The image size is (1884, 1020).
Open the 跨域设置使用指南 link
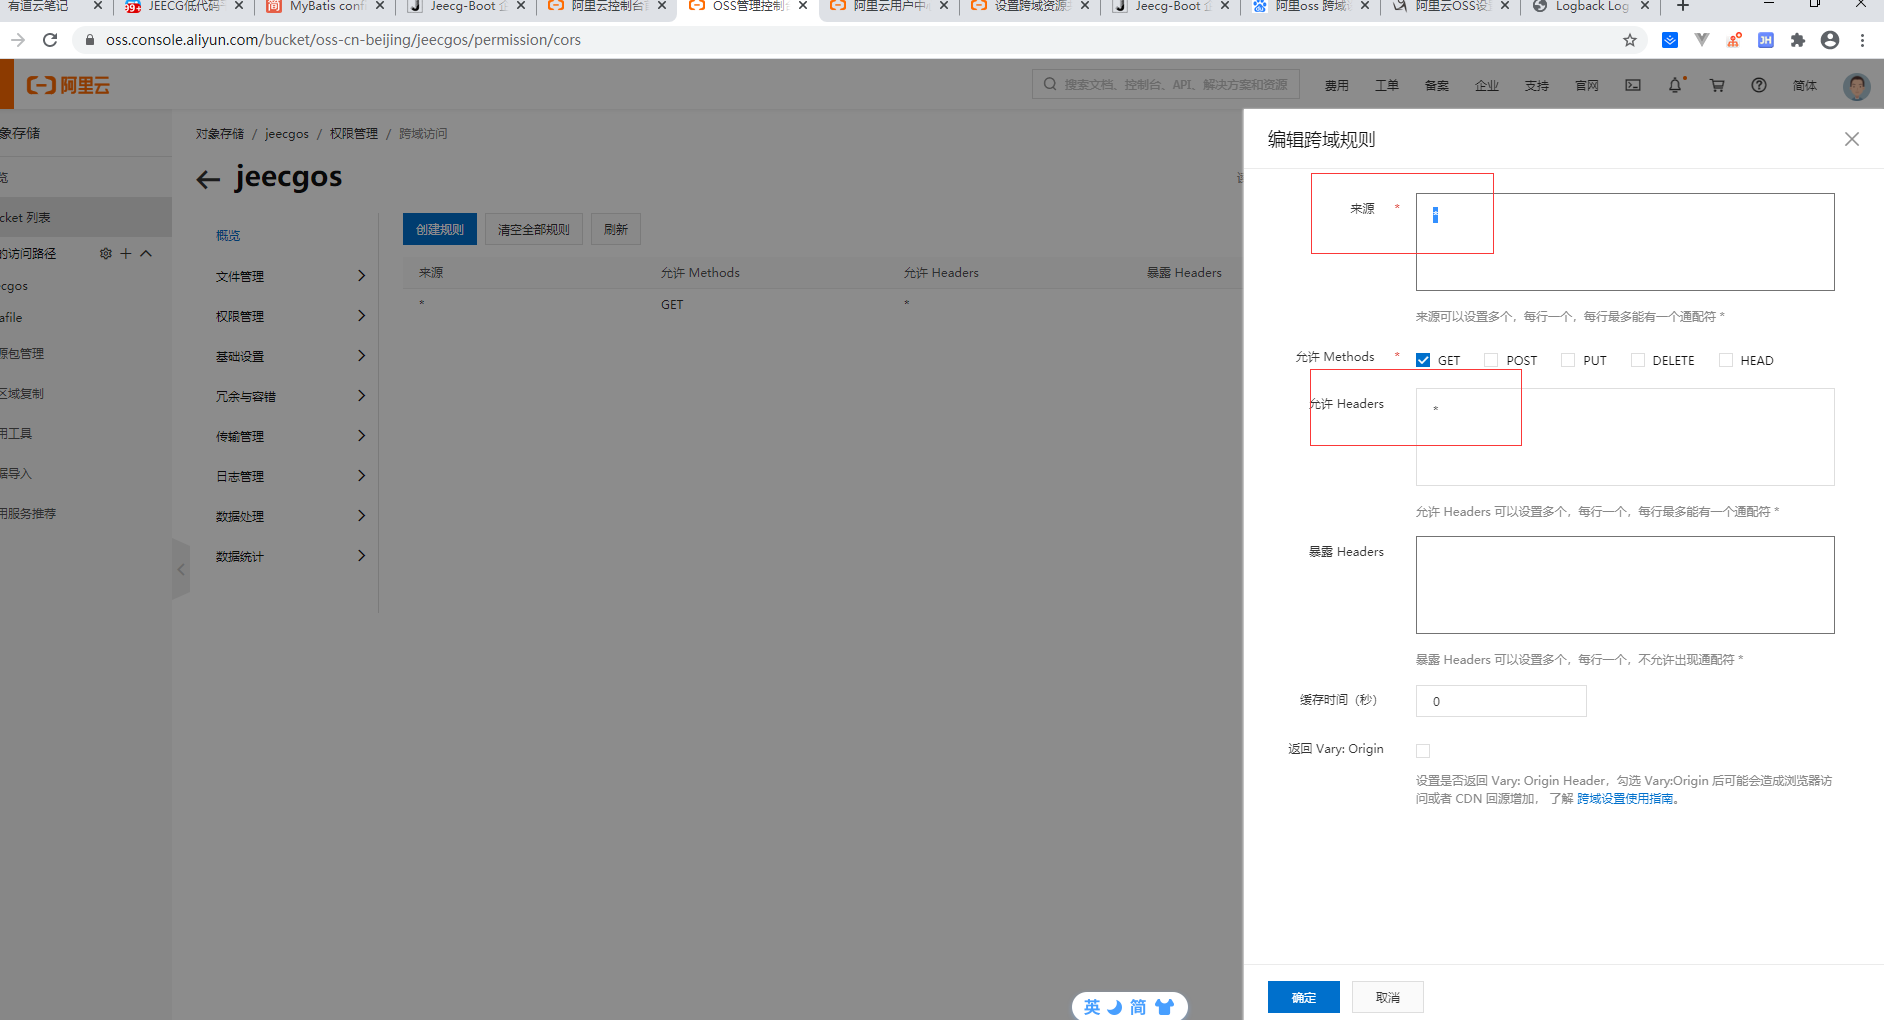coord(1625,799)
